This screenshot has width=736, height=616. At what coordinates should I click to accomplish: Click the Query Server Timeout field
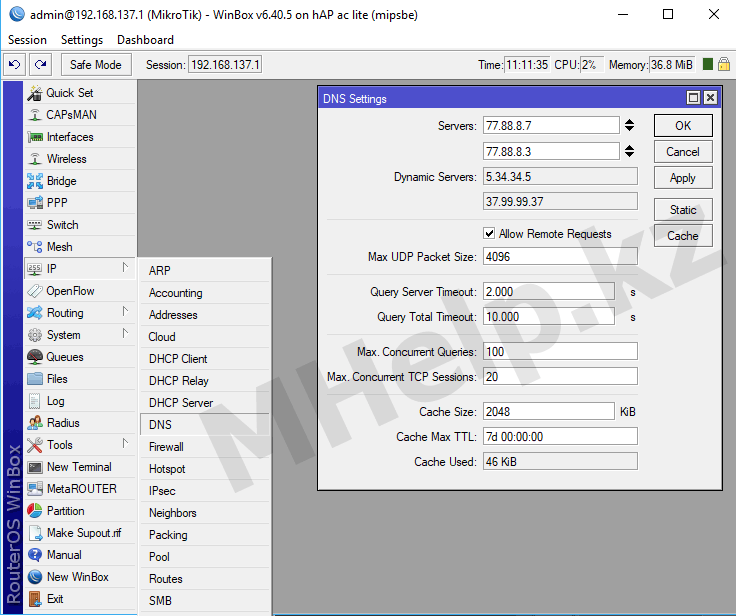[x=549, y=292]
